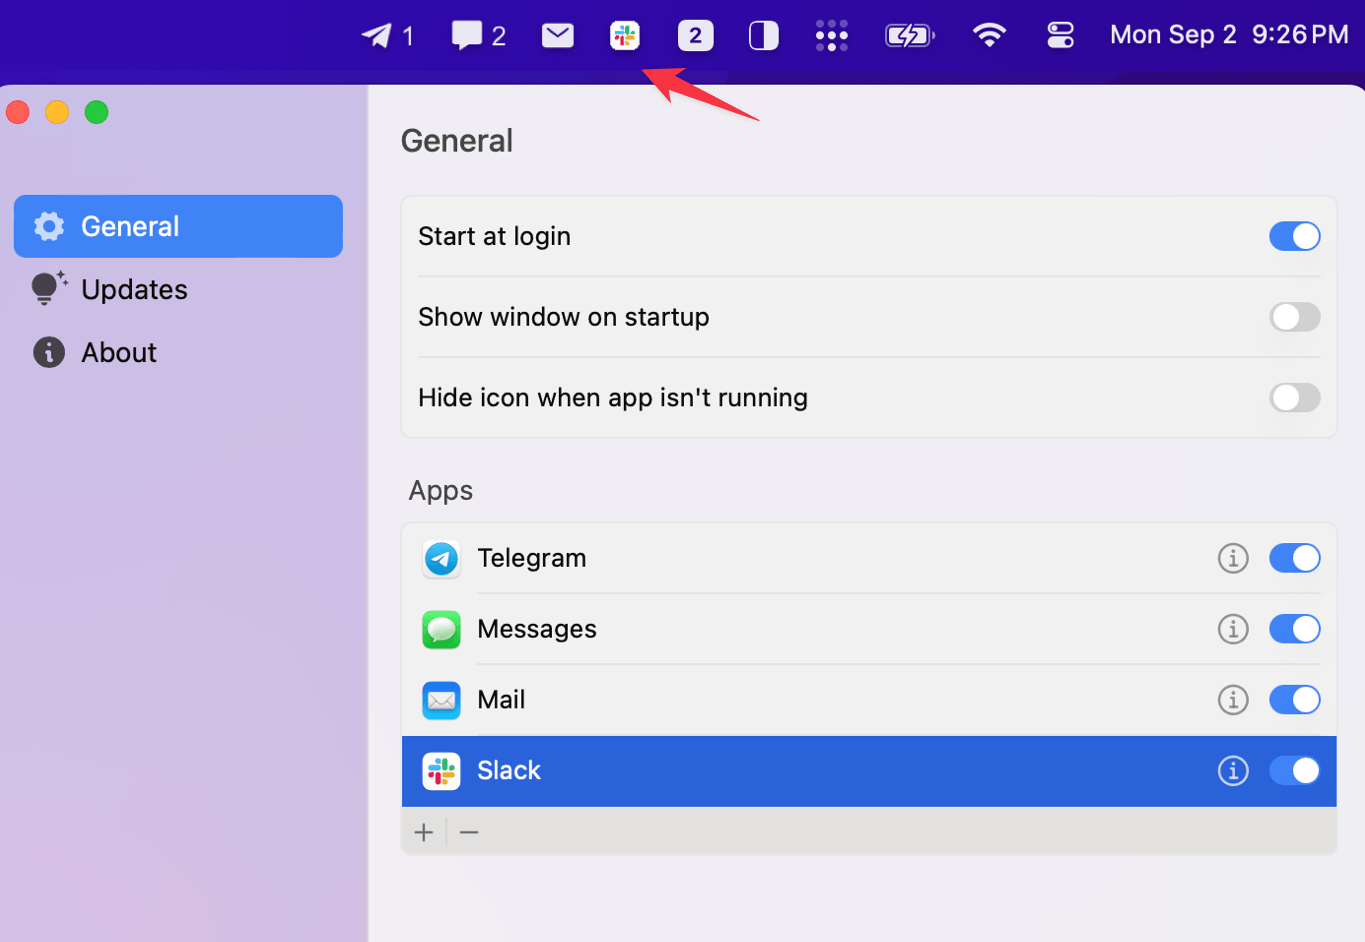Maximize the window with green button

click(x=96, y=112)
